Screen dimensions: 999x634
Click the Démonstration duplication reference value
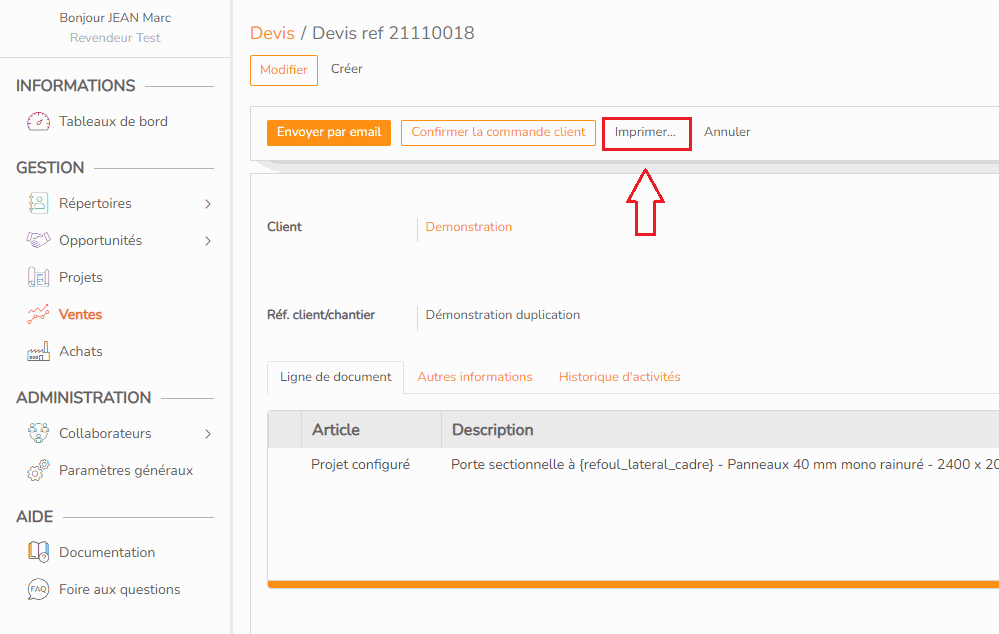(x=503, y=315)
